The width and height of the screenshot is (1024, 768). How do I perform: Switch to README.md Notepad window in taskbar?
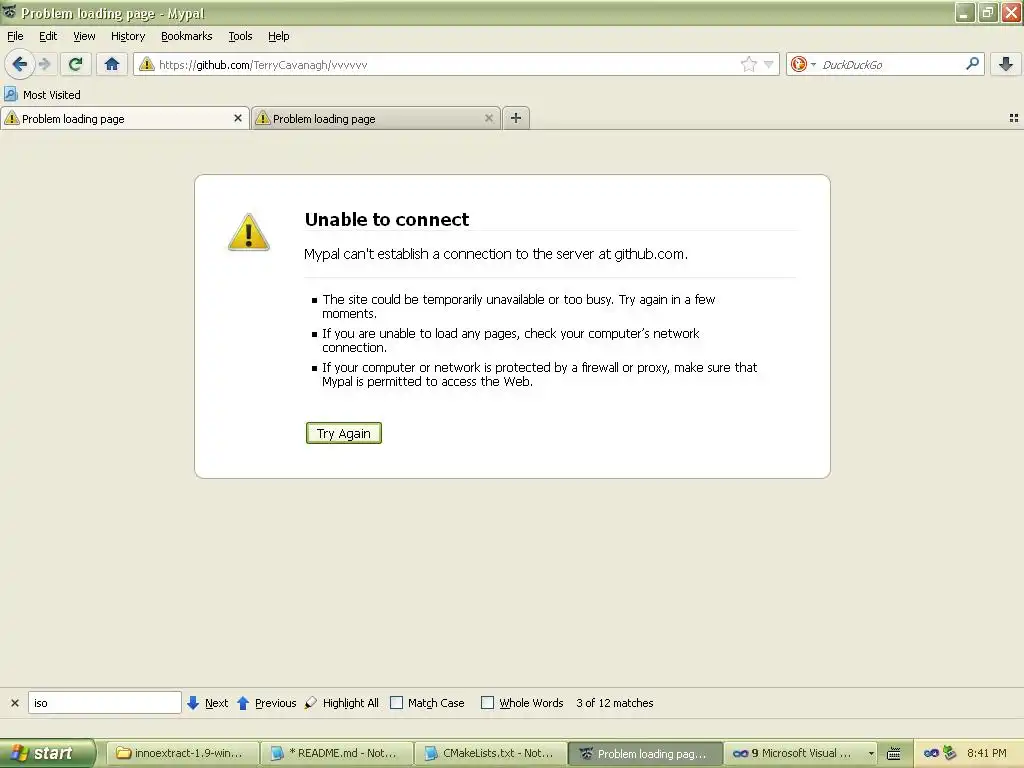point(336,754)
